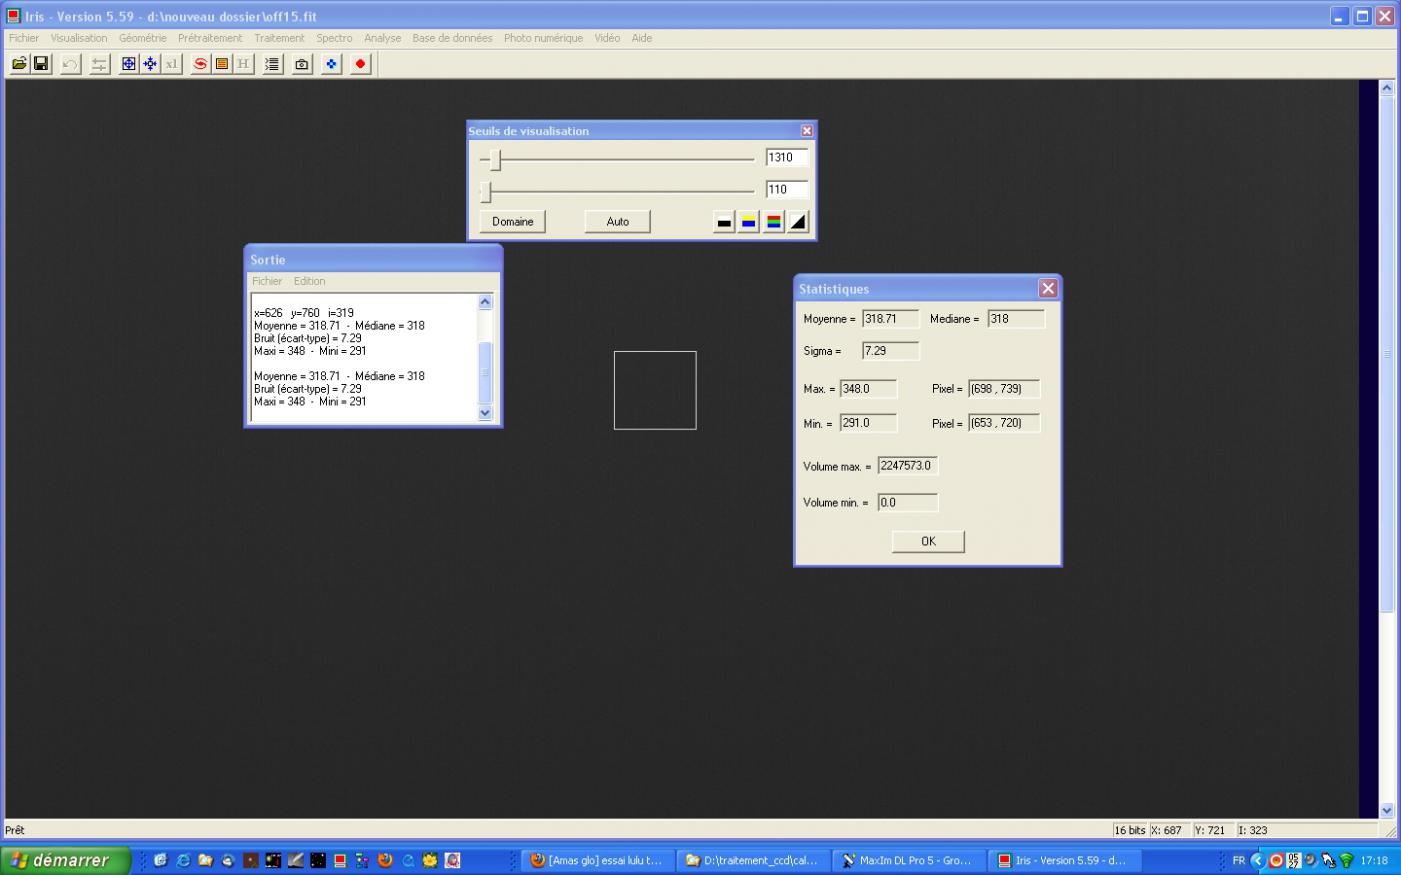The height and width of the screenshot is (875, 1401).
Task: Close the Seuils de visualisation window
Action: [807, 131]
